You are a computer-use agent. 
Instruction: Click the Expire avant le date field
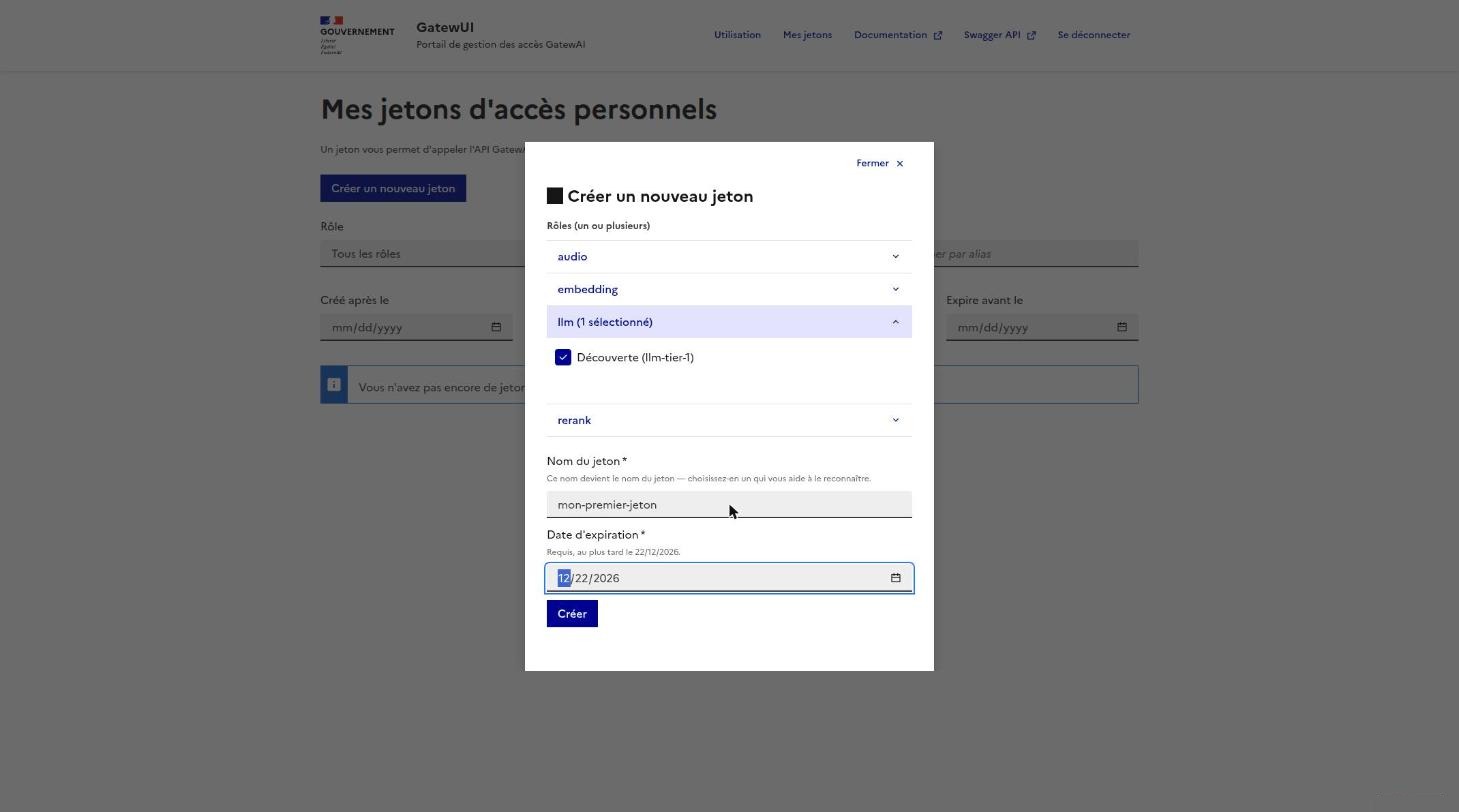(x=1042, y=327)
